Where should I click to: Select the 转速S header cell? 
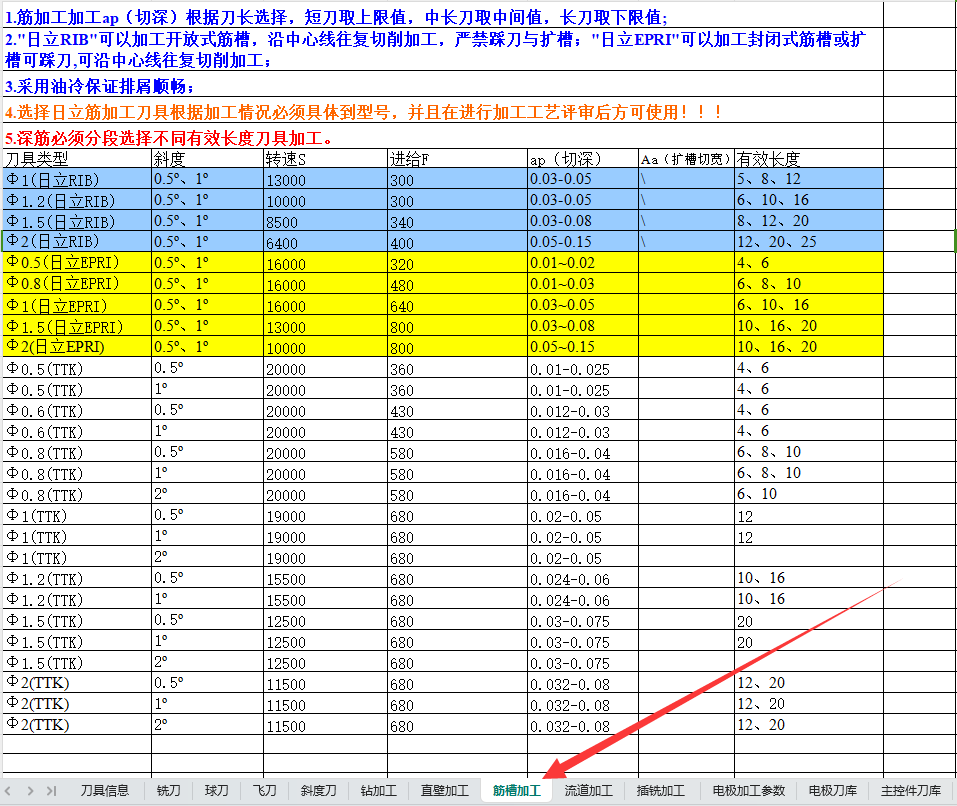tap(325, 159)
